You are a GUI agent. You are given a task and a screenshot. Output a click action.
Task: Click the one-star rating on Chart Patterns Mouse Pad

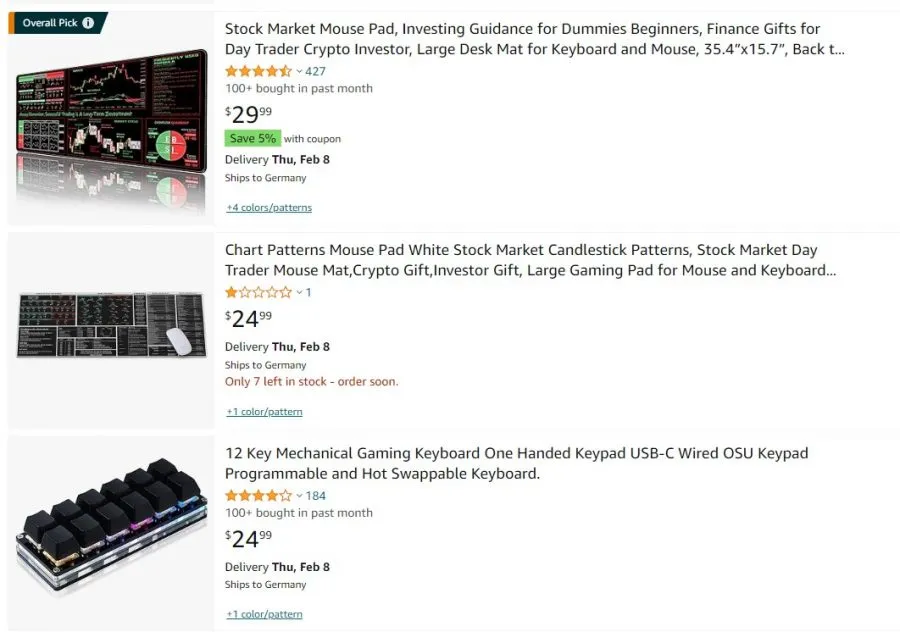pyautogui.click(x=257, y=292)
